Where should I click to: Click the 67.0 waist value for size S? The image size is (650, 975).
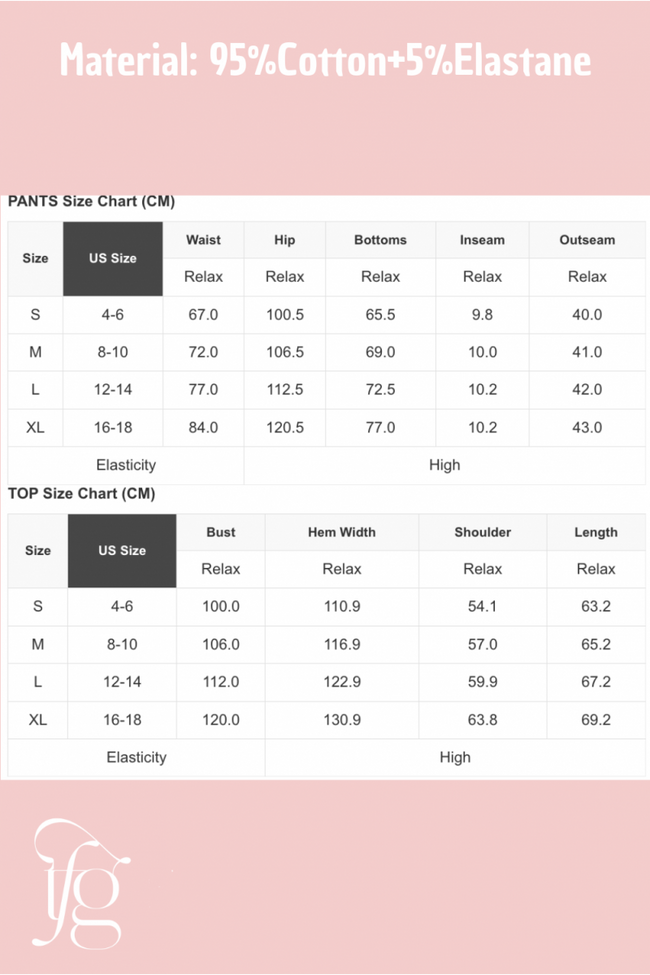203,315
